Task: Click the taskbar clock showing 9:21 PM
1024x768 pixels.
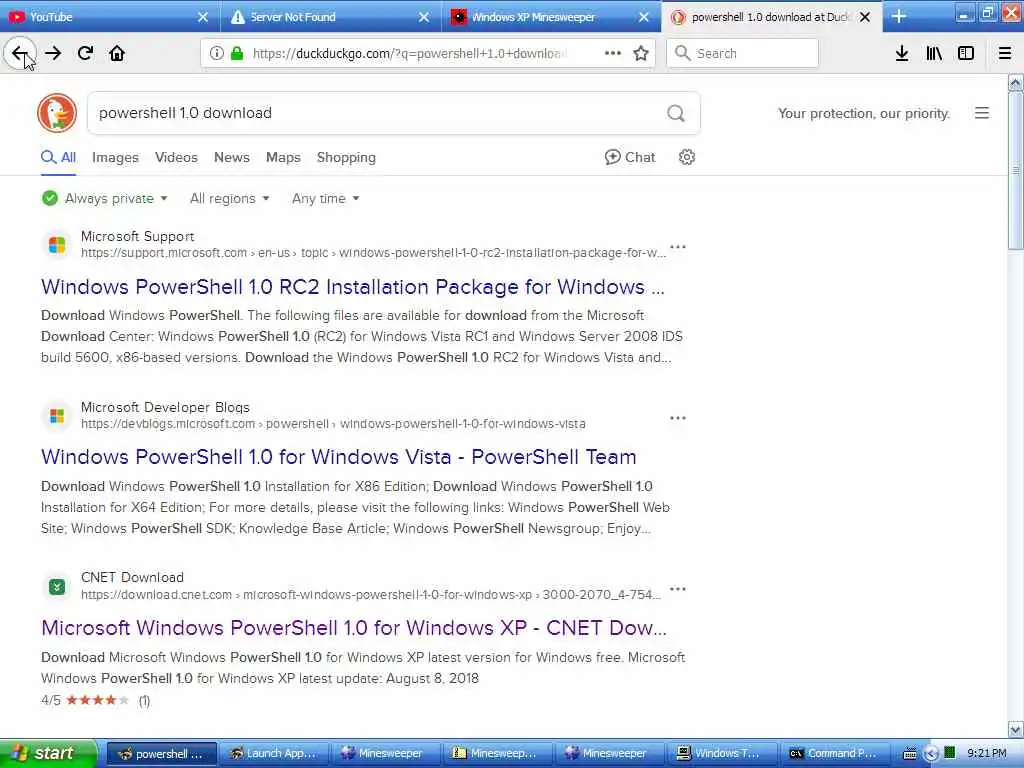Action: (987, 753)
